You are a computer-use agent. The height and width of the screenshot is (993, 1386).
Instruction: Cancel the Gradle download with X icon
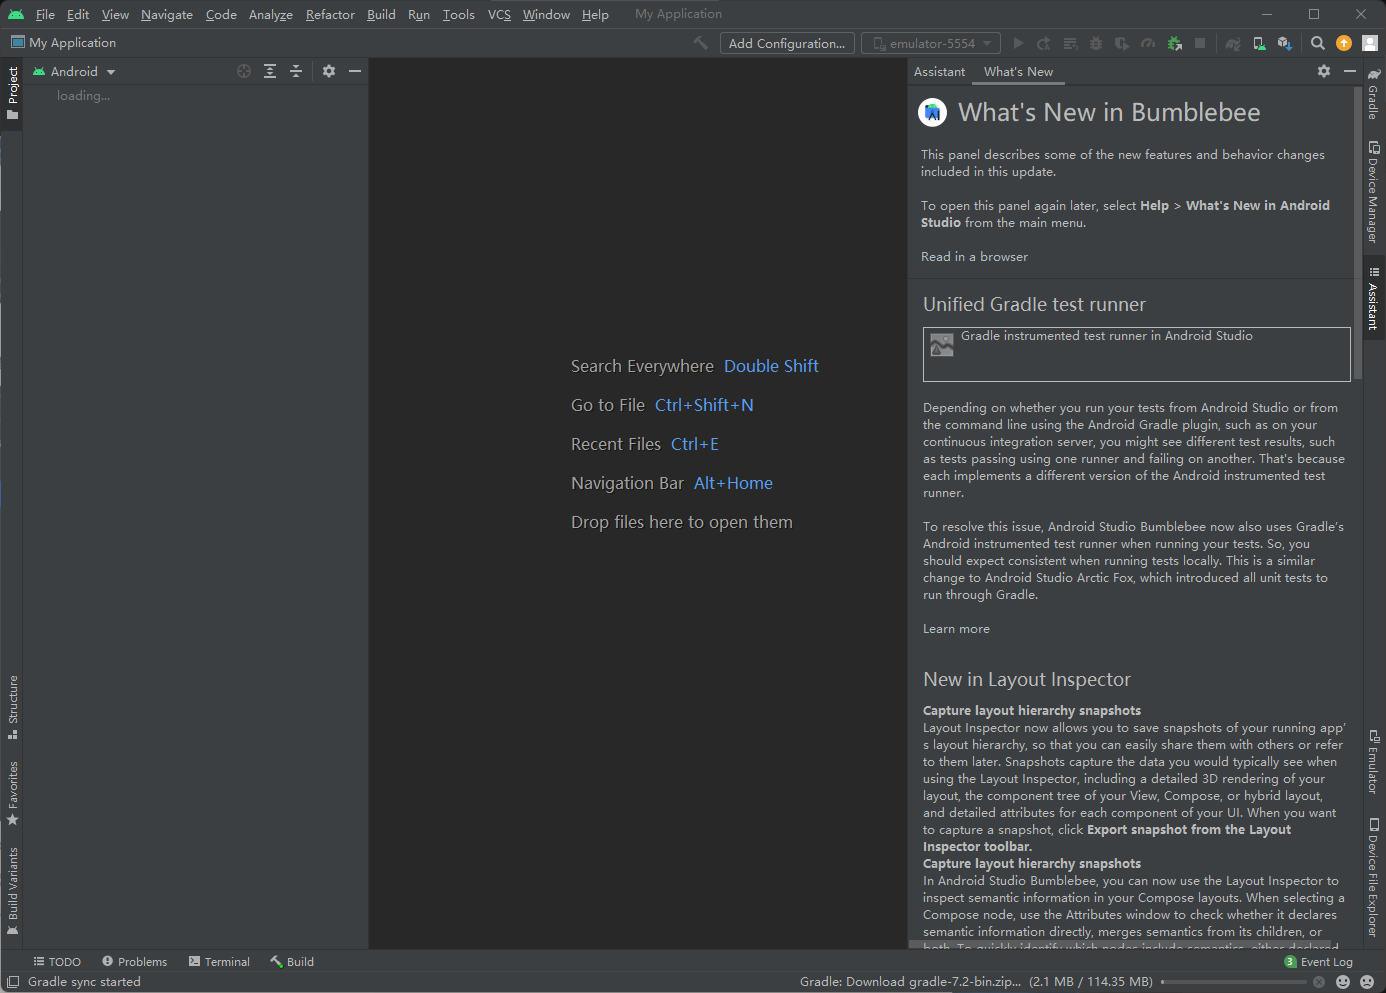point(1319,982)
